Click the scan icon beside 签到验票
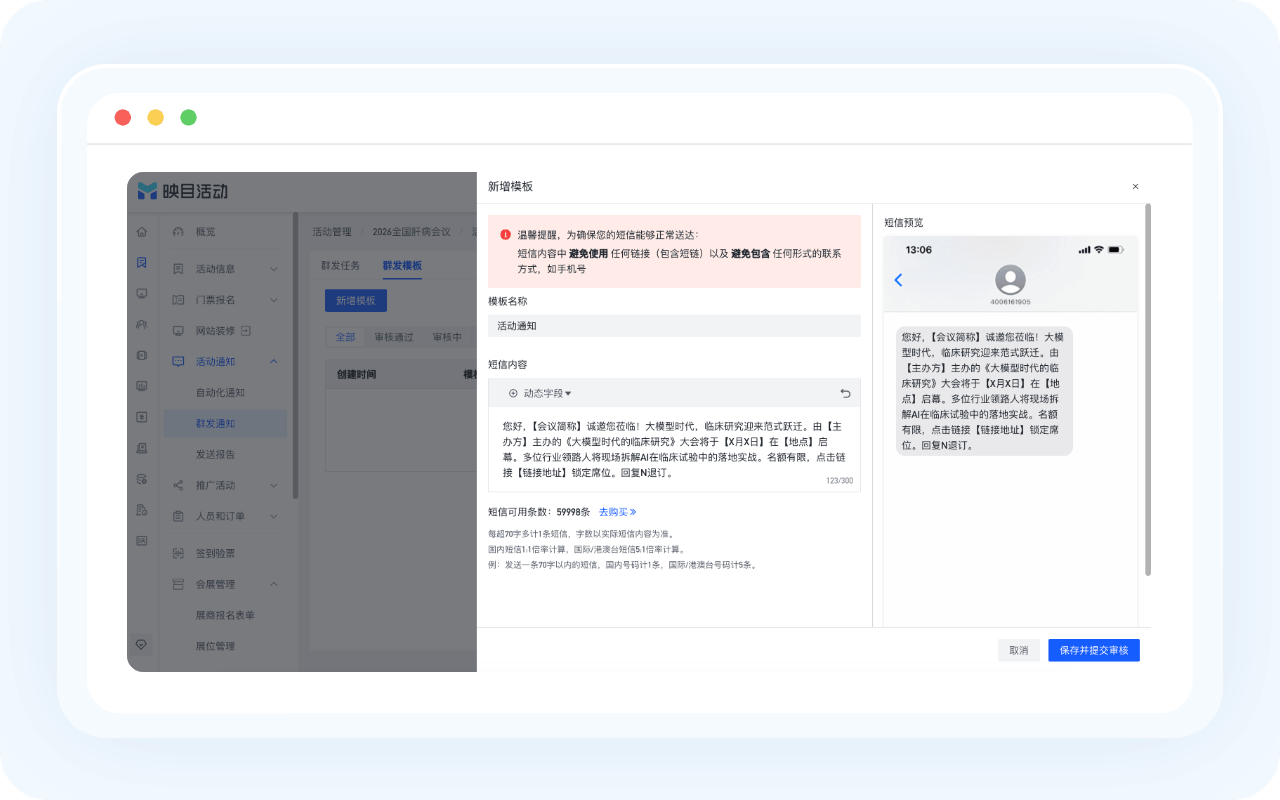The height and width of the screenshot is (800, 1280). click(178, 553)
